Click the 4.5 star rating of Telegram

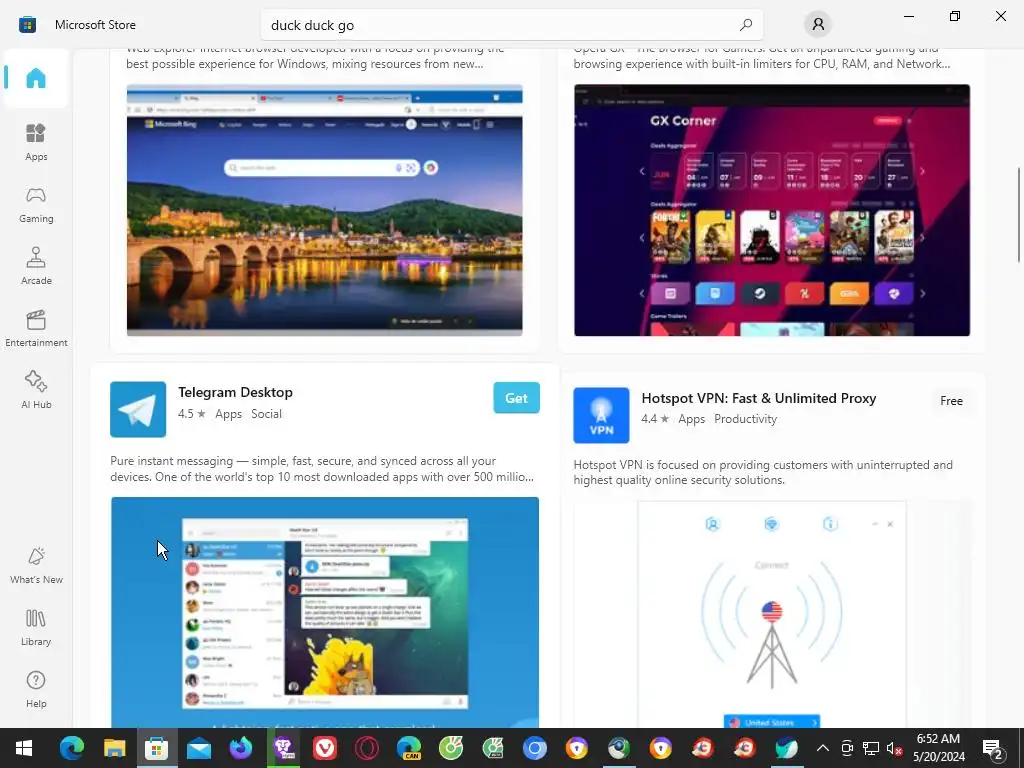192,414
